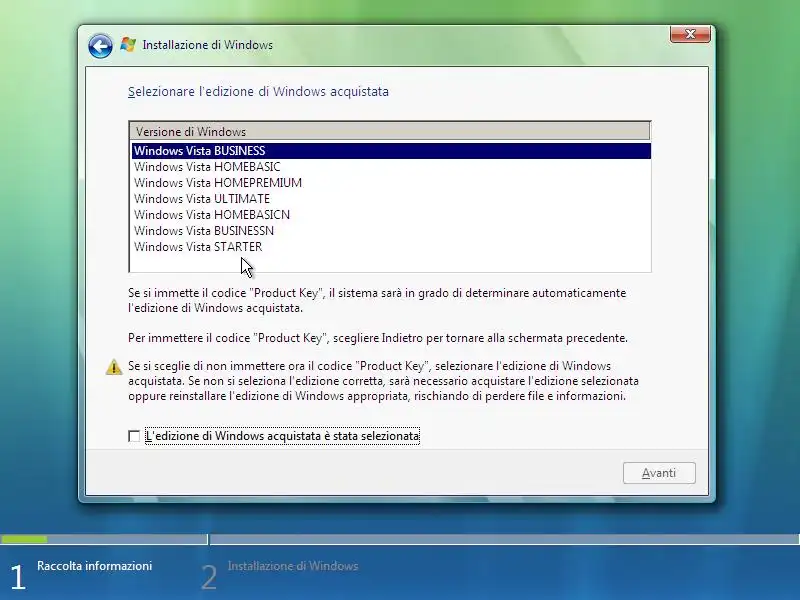Viewport: 800px width, 600px height.
Task: Click the yellow warning triangle icon
Action: tap(114, 367)
